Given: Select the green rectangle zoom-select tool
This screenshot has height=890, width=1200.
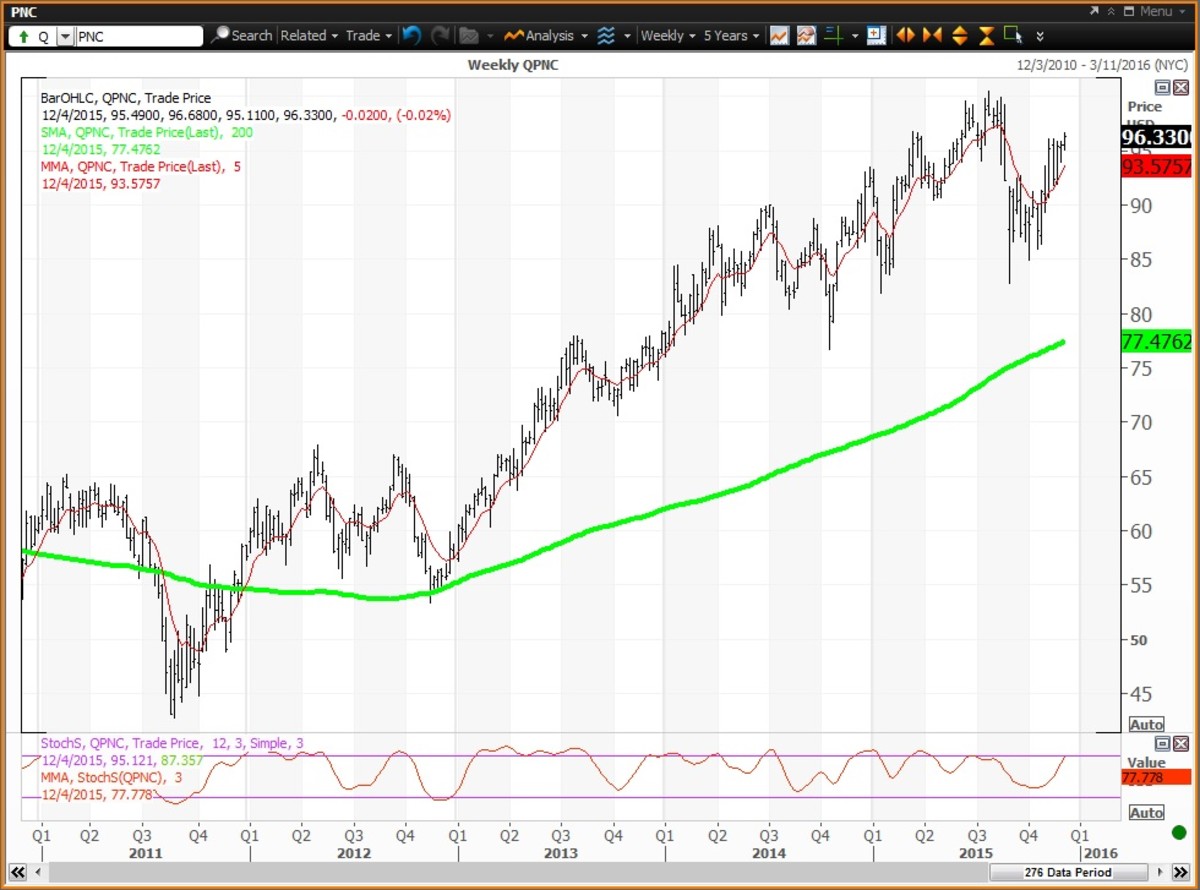Looking at the screenshot, I should 1013,35.
